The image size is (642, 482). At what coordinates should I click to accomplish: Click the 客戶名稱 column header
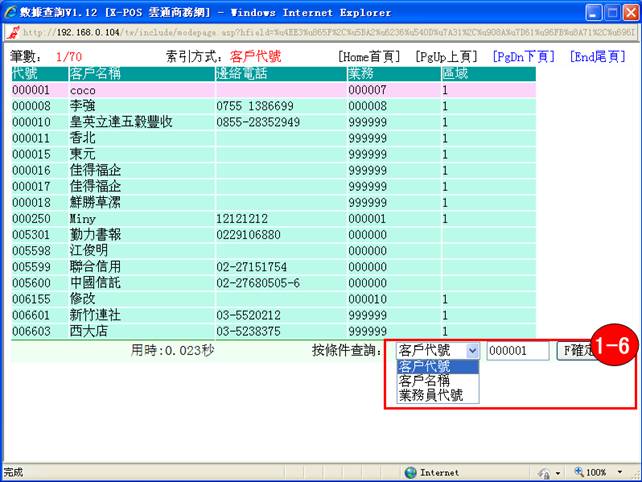coord(96,74)
